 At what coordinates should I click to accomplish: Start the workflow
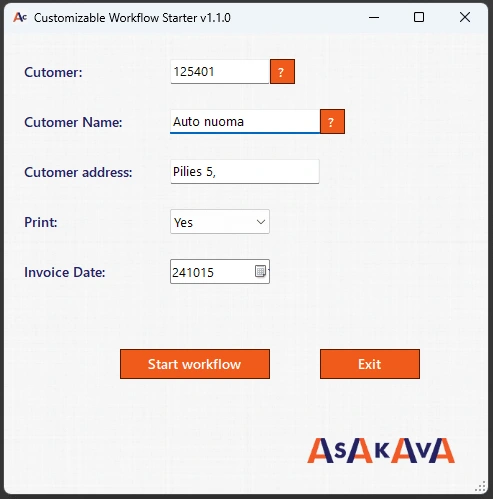195,364
